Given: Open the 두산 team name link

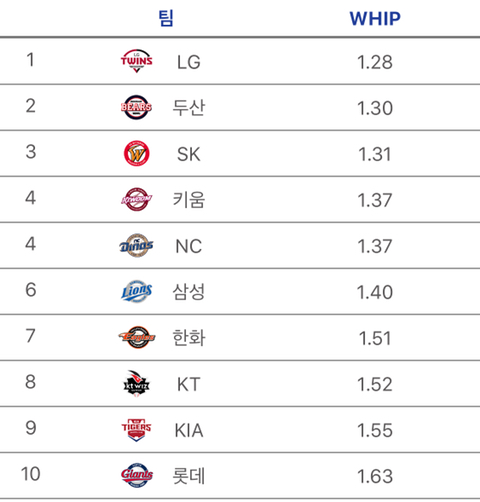Looking at the screenshot, I should 189,108.
